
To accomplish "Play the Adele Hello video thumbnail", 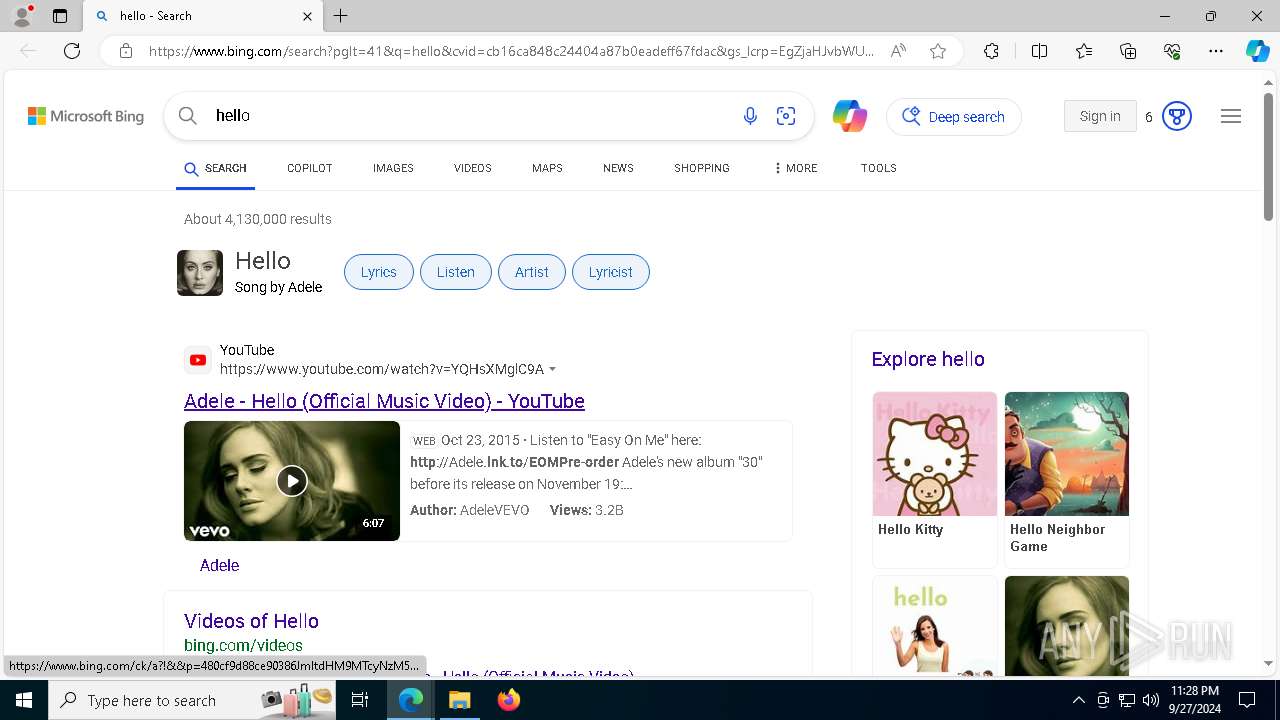I will click(x=292, y=481).
